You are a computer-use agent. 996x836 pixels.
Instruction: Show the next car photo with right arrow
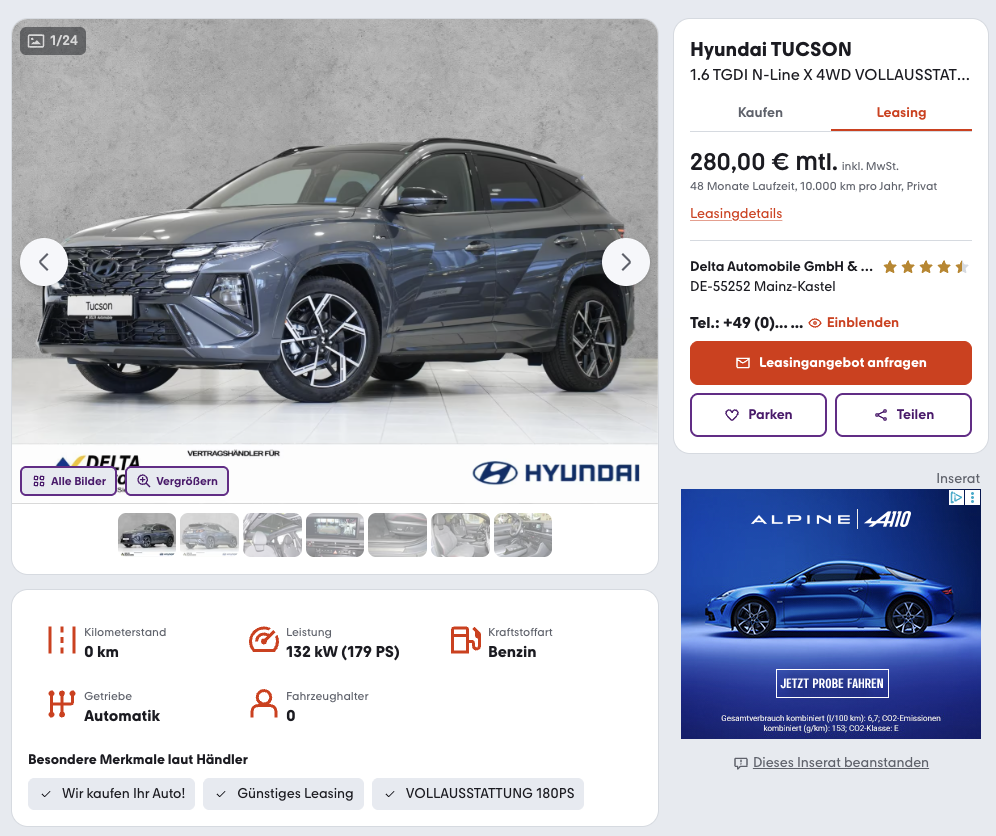[x=626, y=262]
